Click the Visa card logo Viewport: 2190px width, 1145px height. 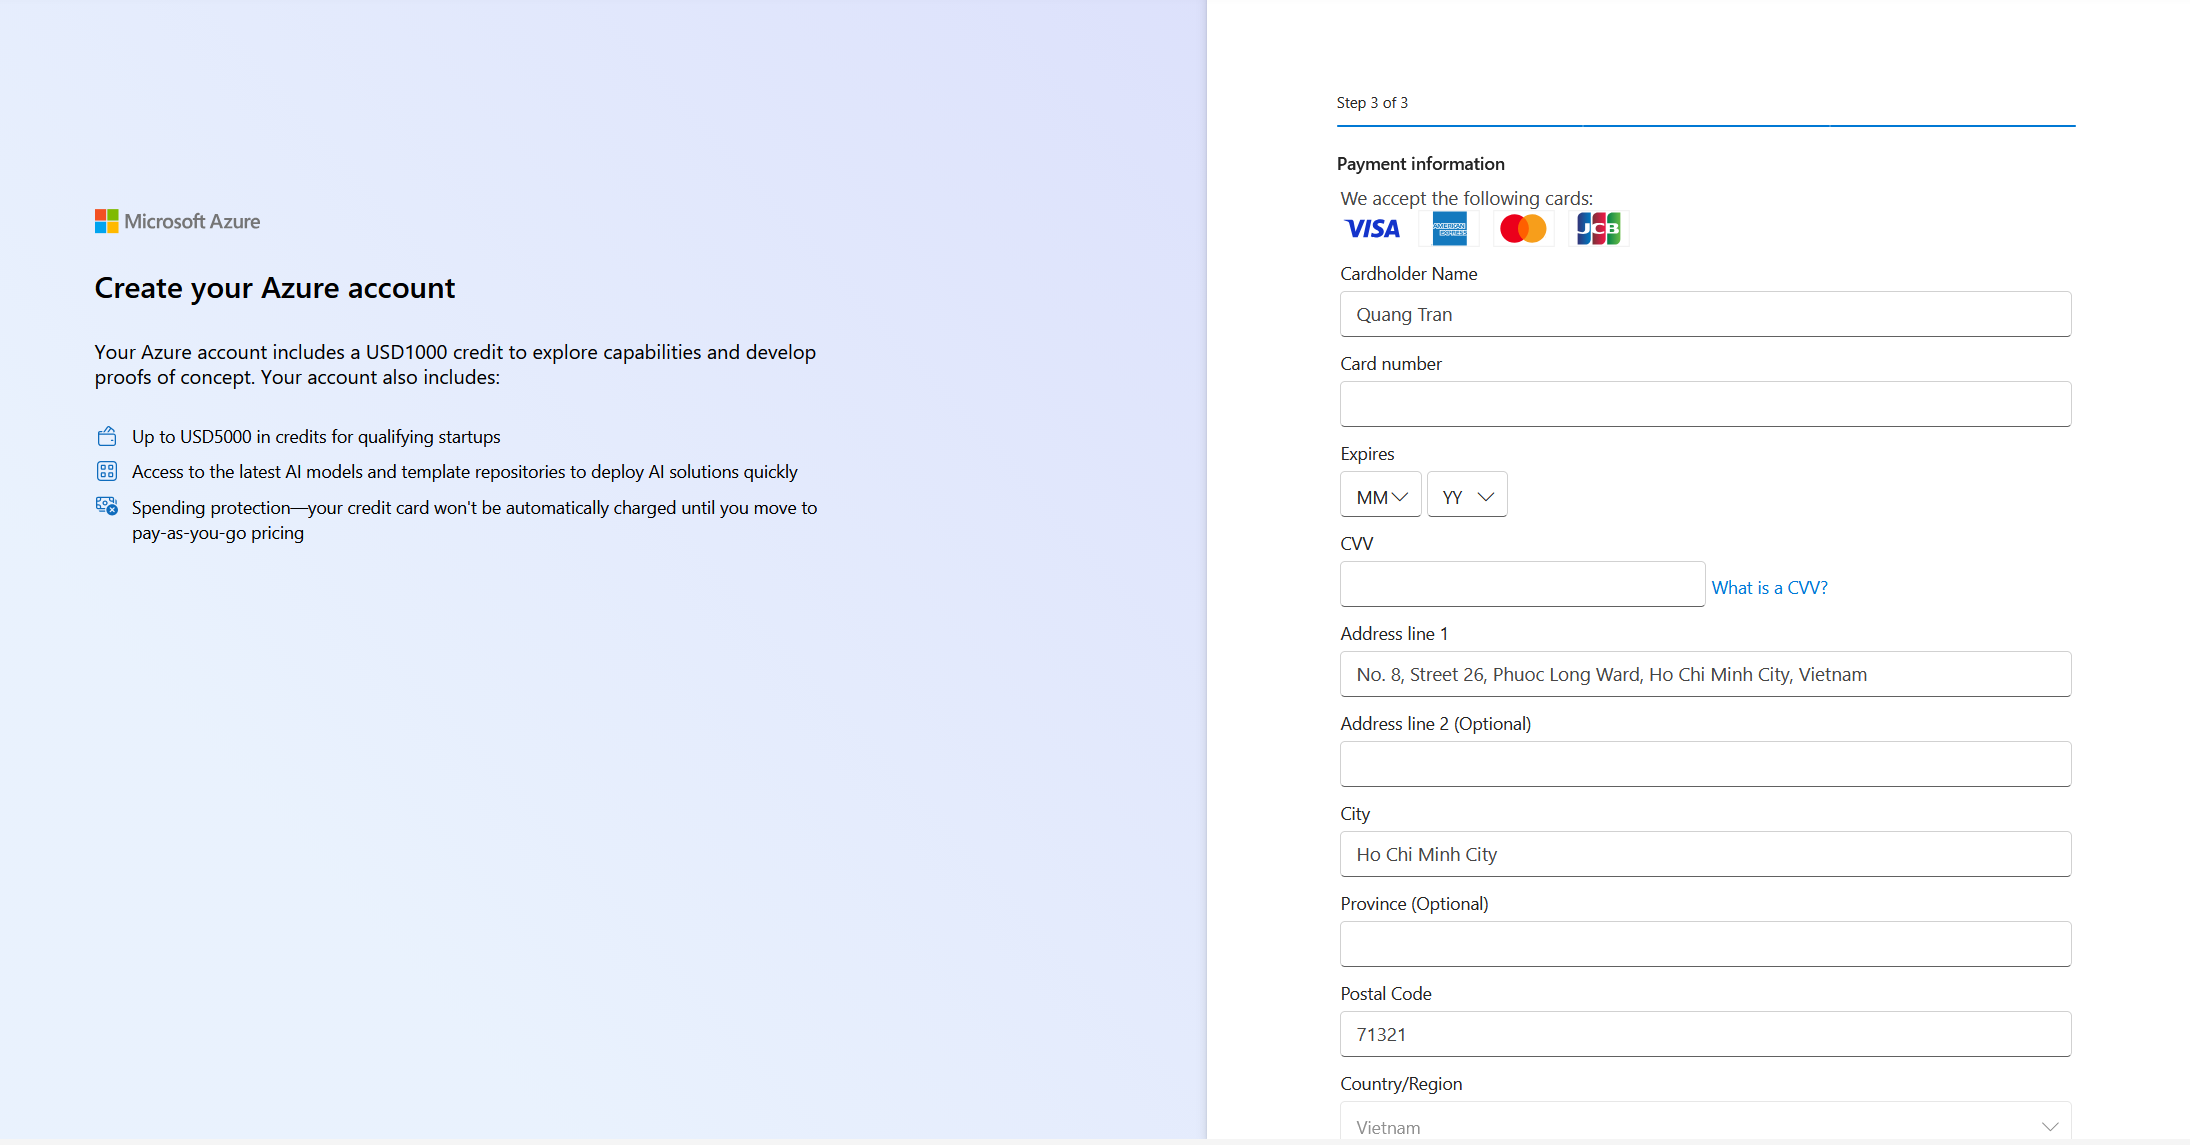tap(1372, 229)
